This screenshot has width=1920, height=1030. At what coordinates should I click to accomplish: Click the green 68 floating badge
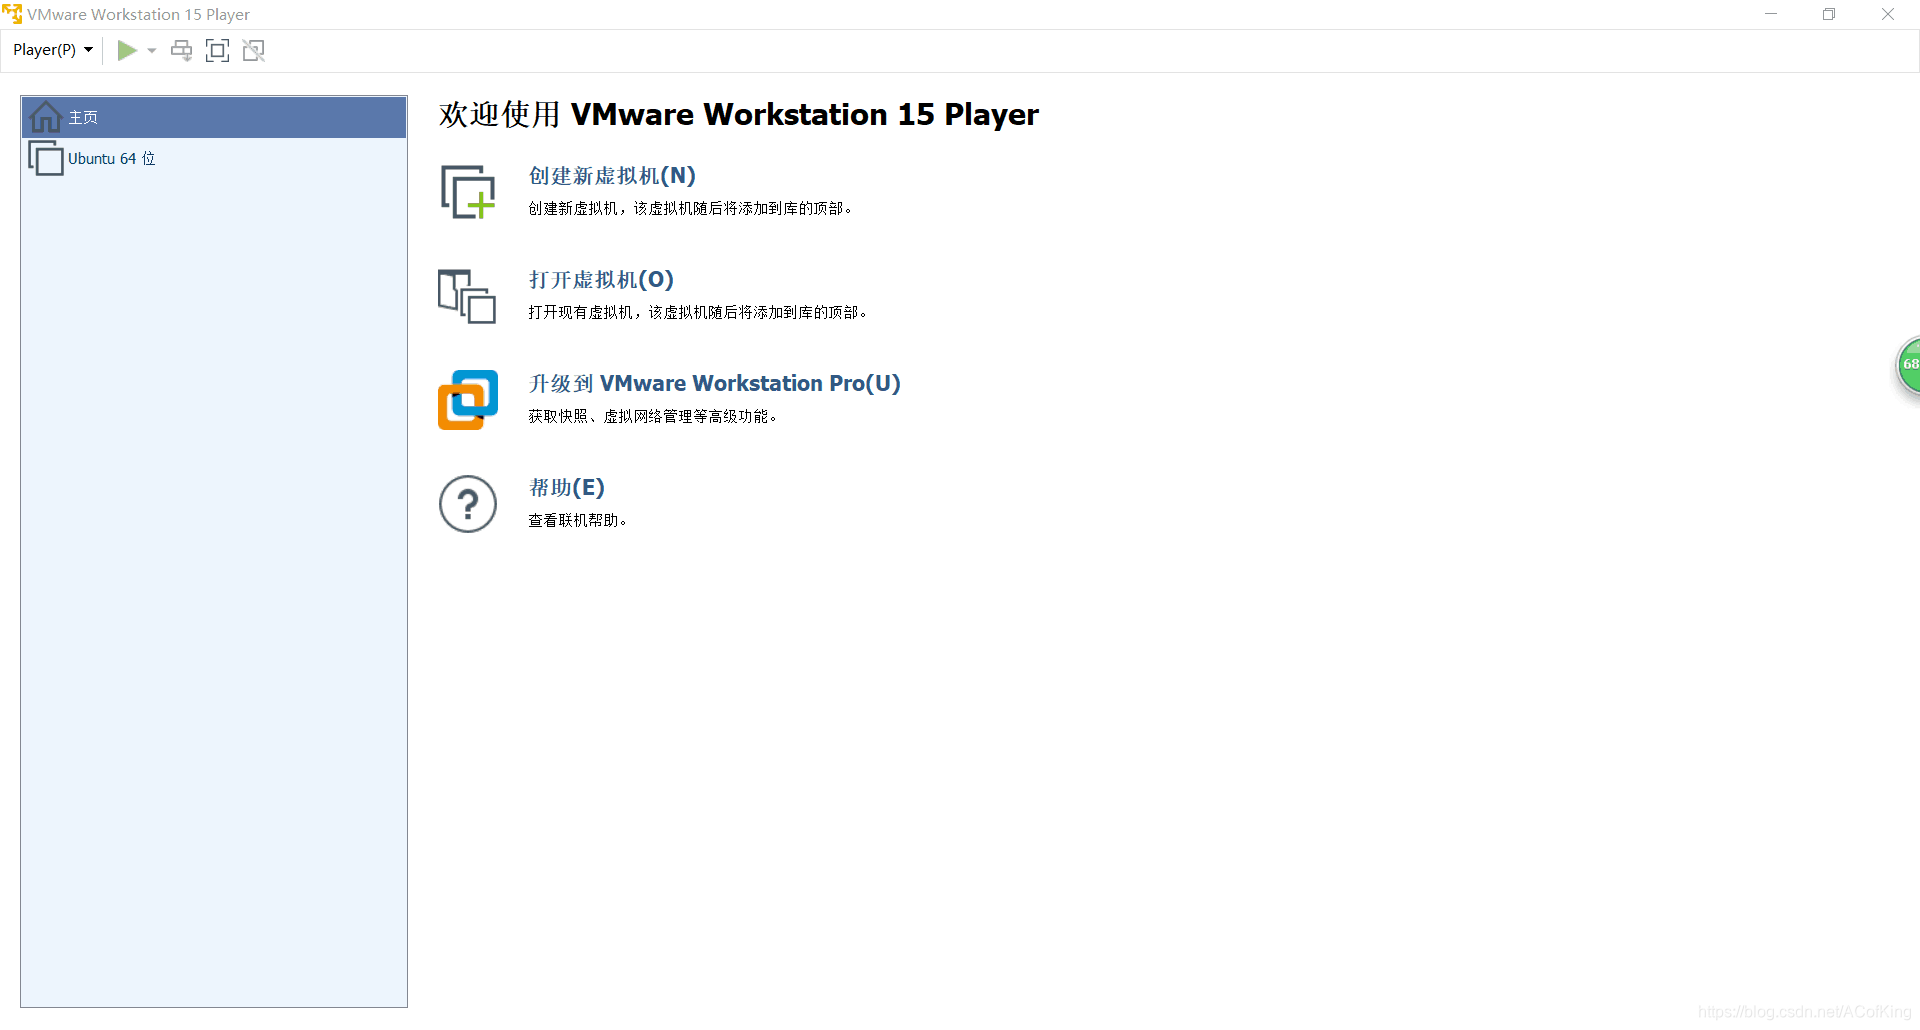coord(1908,366)
